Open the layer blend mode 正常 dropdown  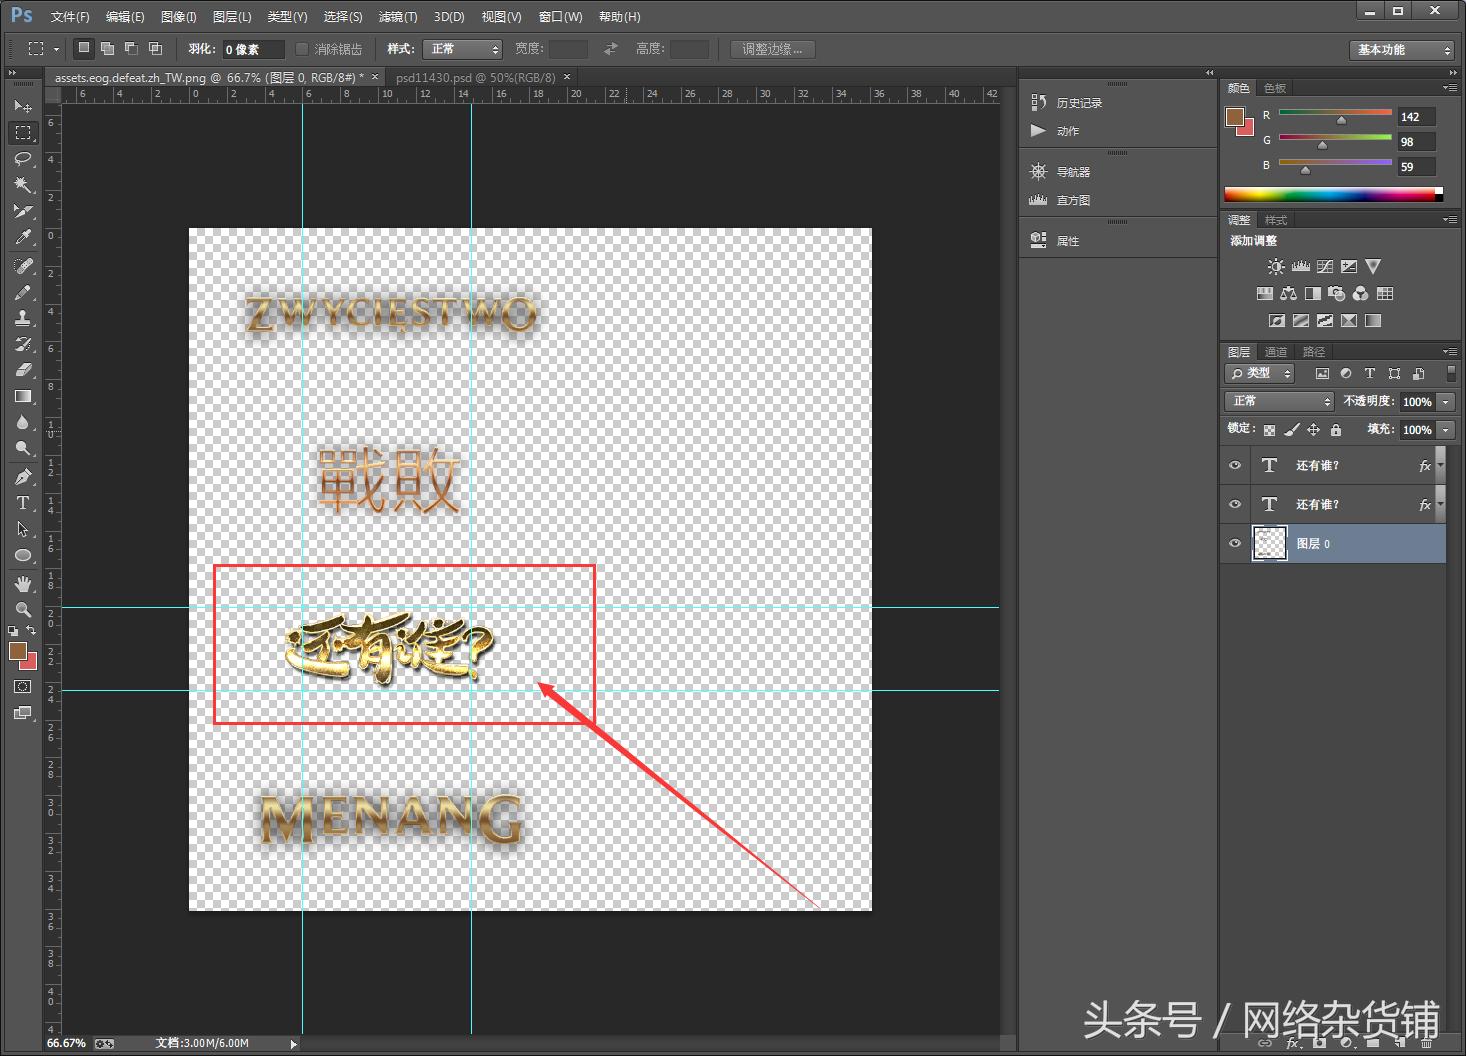tap(1279, 401)
